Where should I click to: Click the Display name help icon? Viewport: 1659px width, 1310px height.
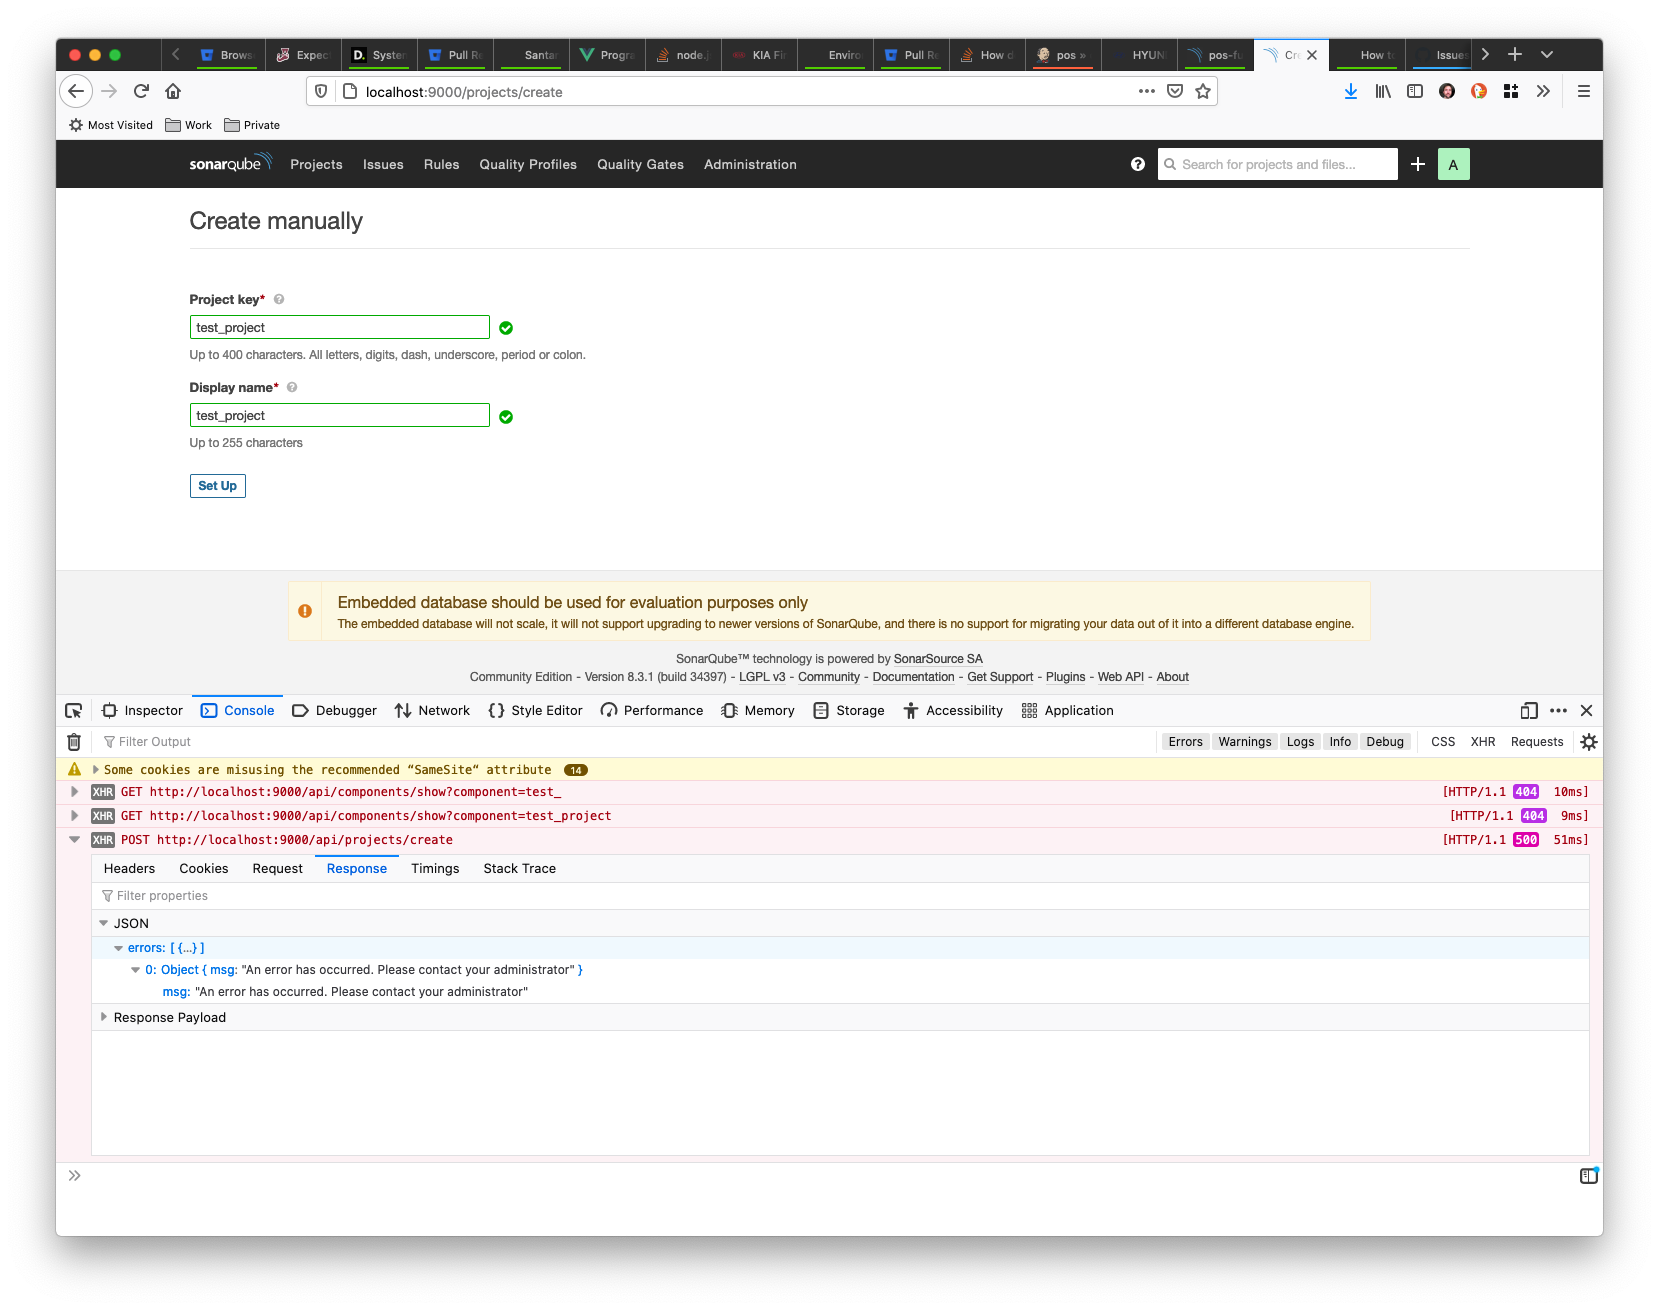[x=292, y=387]
